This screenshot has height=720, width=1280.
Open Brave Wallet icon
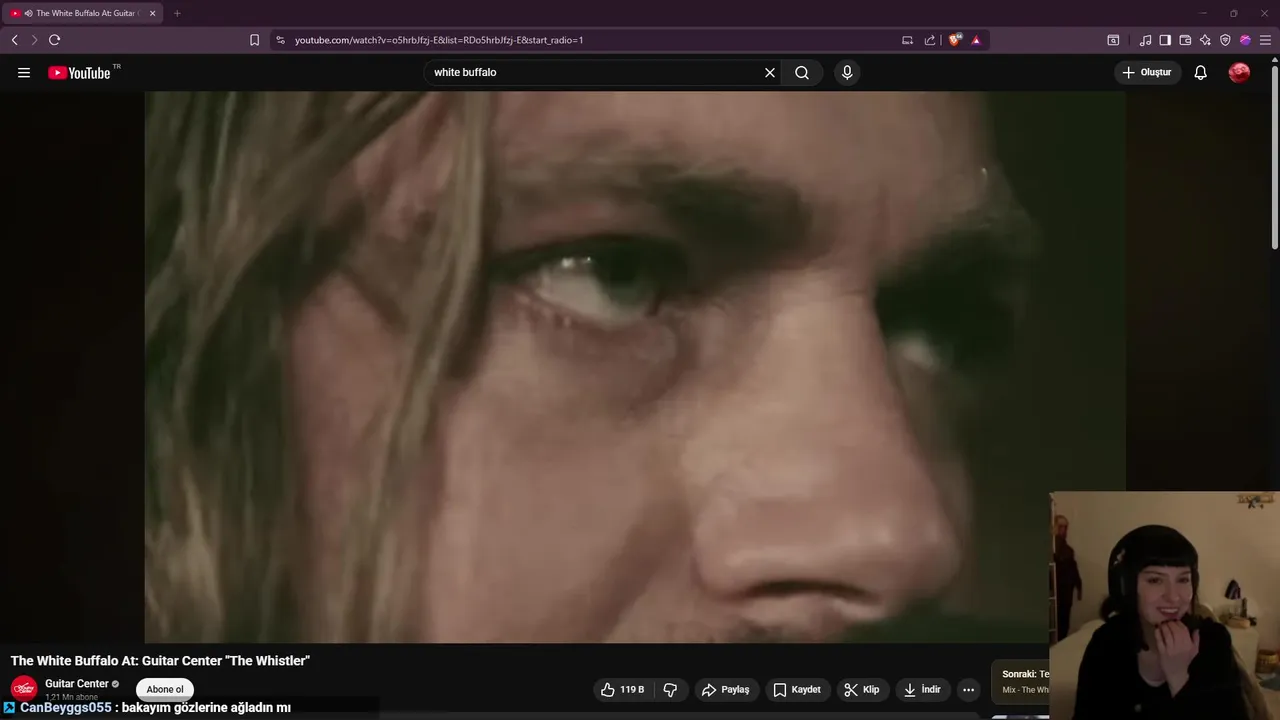(1185, 40)
